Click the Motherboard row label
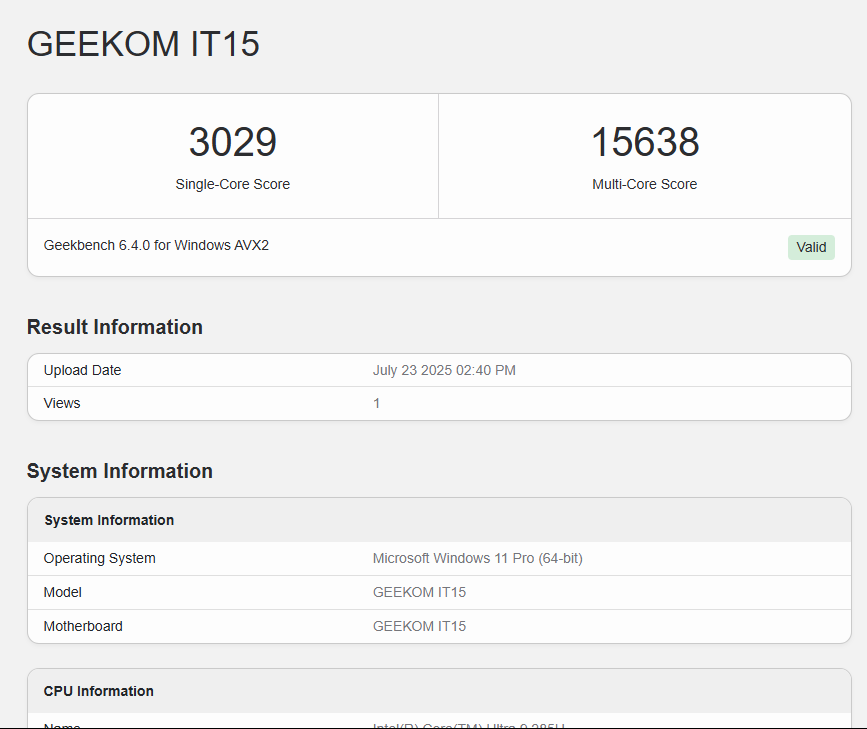This screenshot has width=867, height=729. (x=83, y=626)
